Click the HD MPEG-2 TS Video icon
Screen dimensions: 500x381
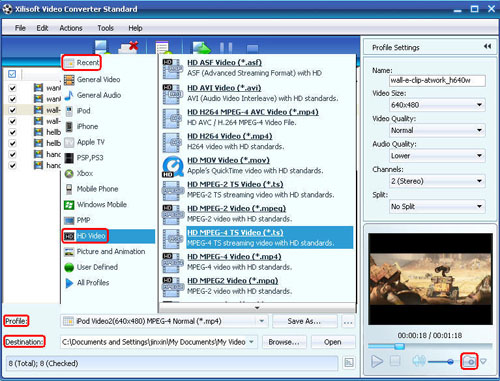173,190
